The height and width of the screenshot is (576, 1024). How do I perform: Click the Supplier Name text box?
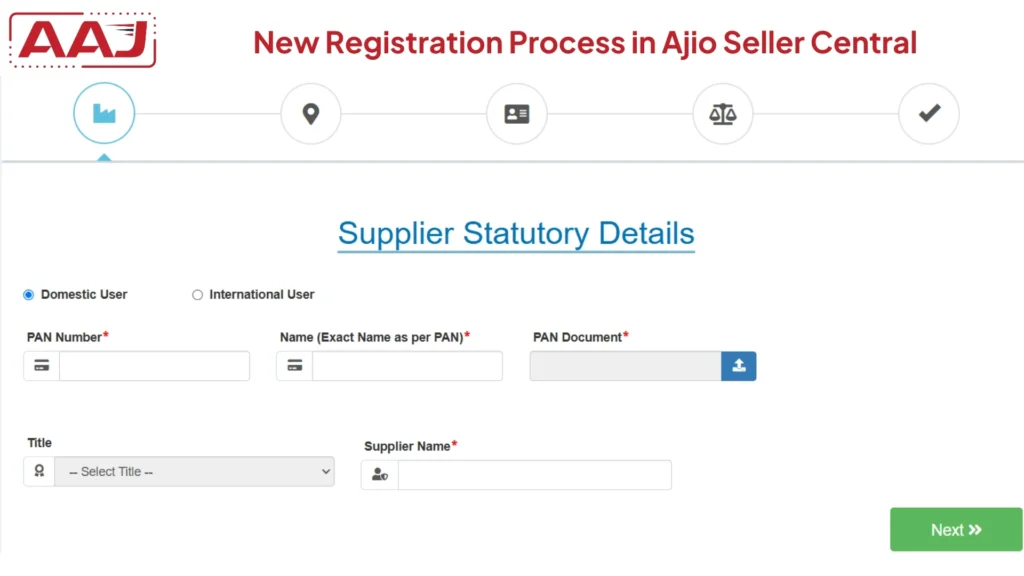534,474
